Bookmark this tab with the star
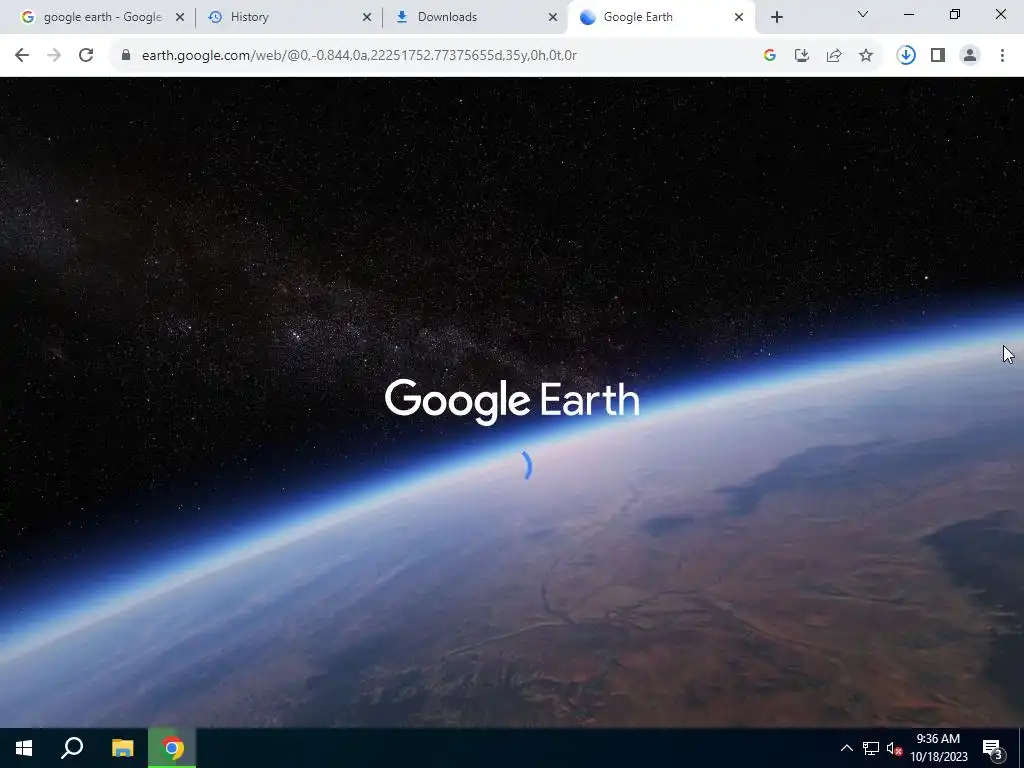Screen dimensions: 1024x768 (x=866, y=56)
